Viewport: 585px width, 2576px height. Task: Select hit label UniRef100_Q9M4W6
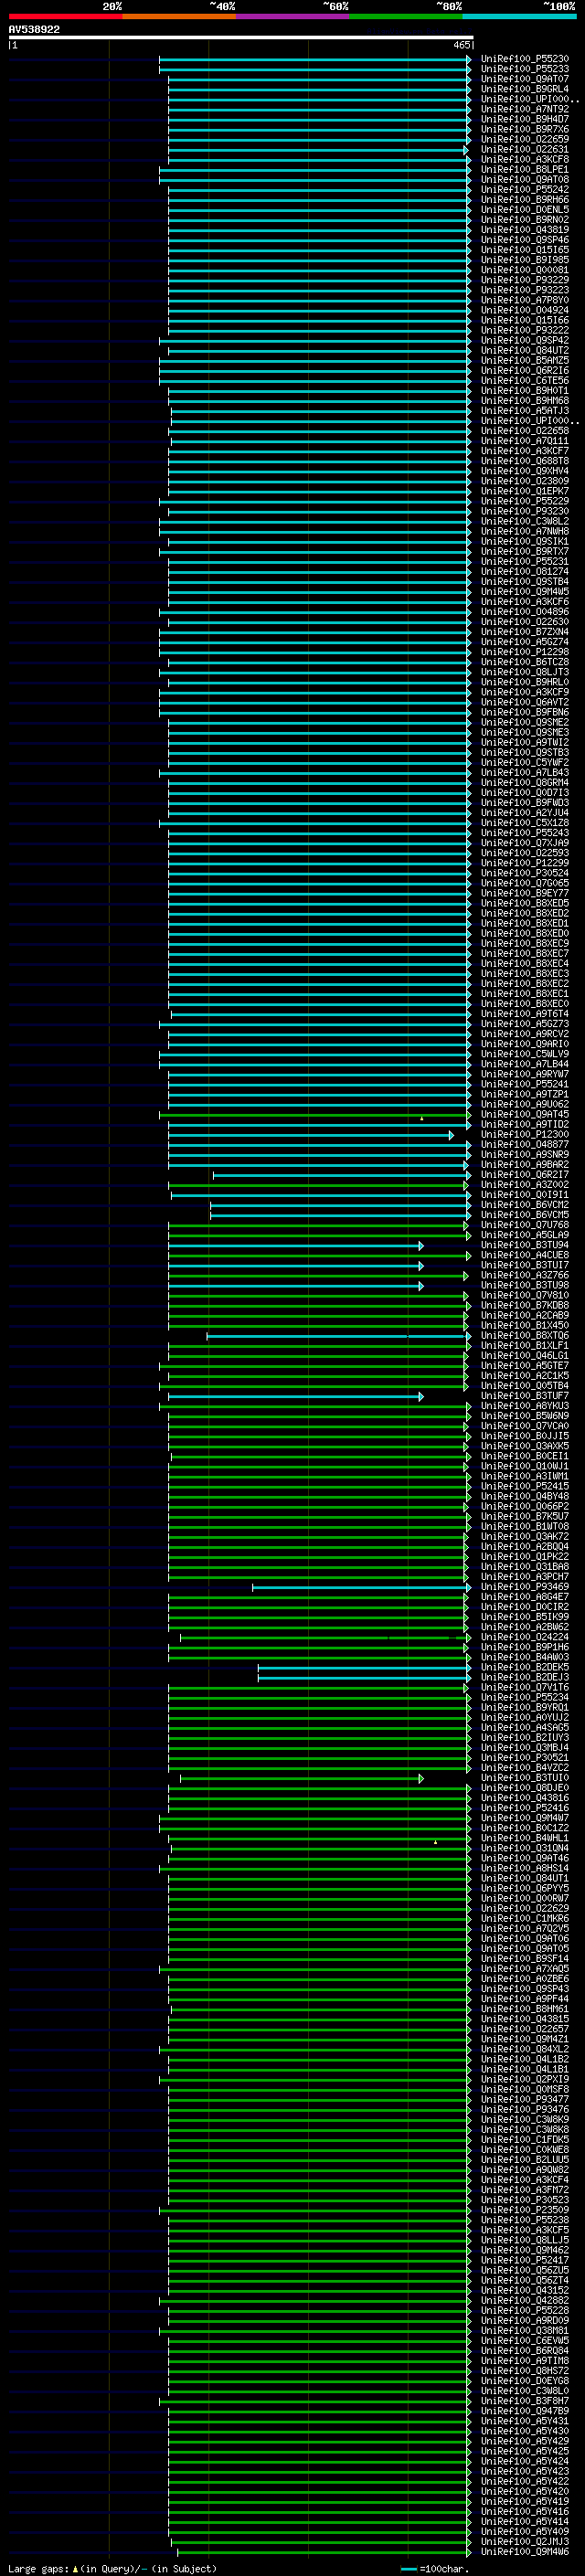click(524, 2552)
